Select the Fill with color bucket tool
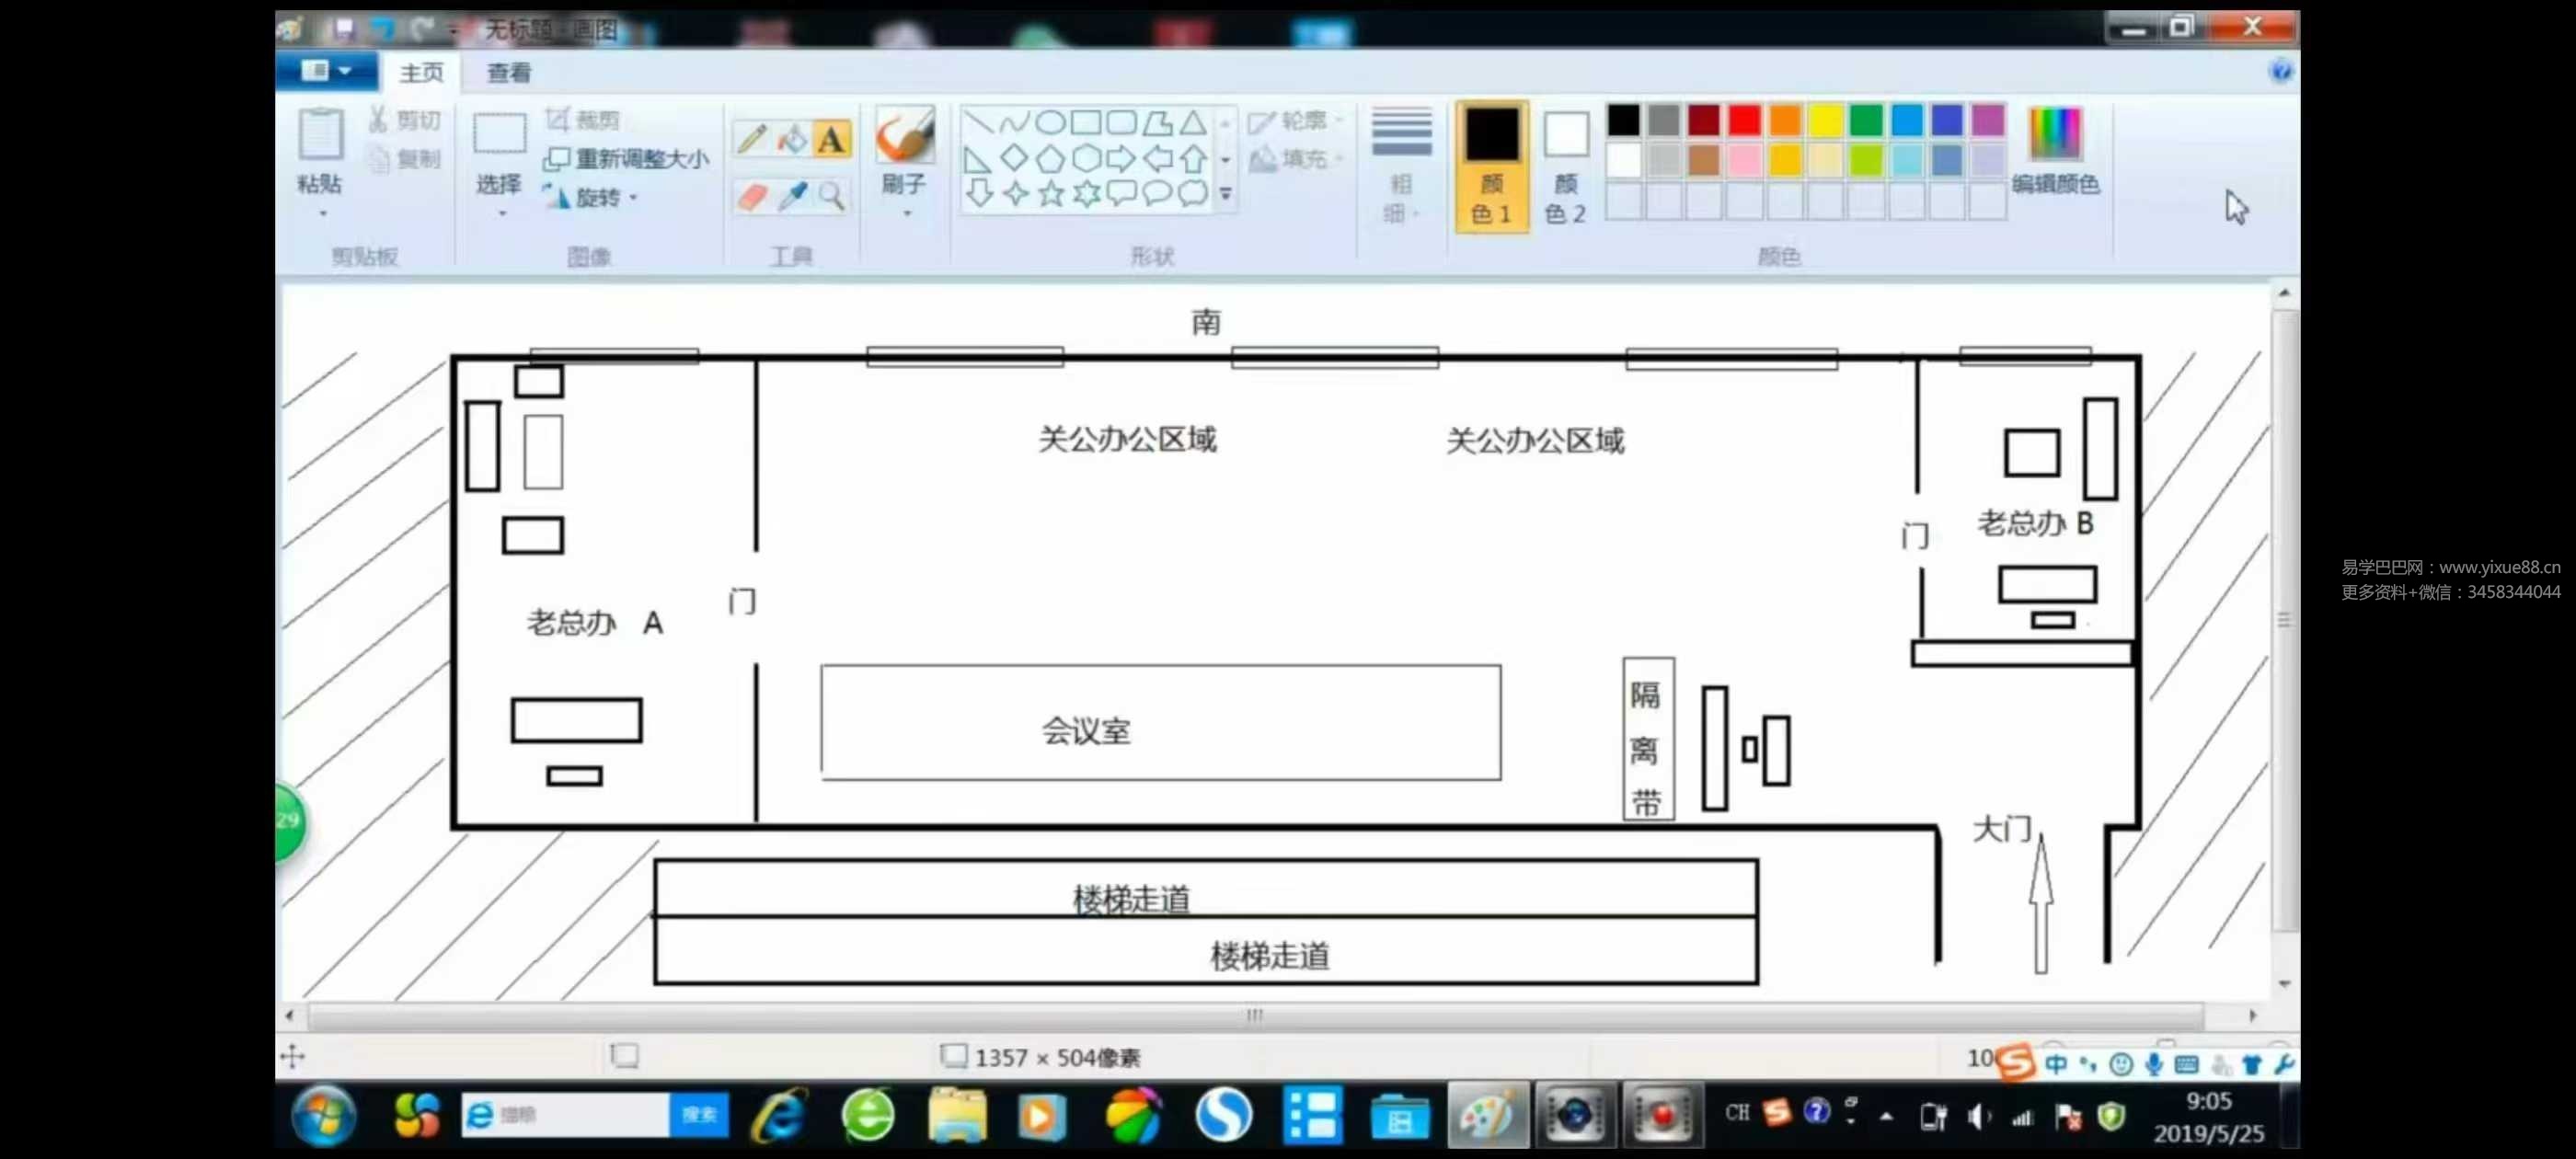Viewport: 2576px width, 1159px height. click(x=791, y=139)
